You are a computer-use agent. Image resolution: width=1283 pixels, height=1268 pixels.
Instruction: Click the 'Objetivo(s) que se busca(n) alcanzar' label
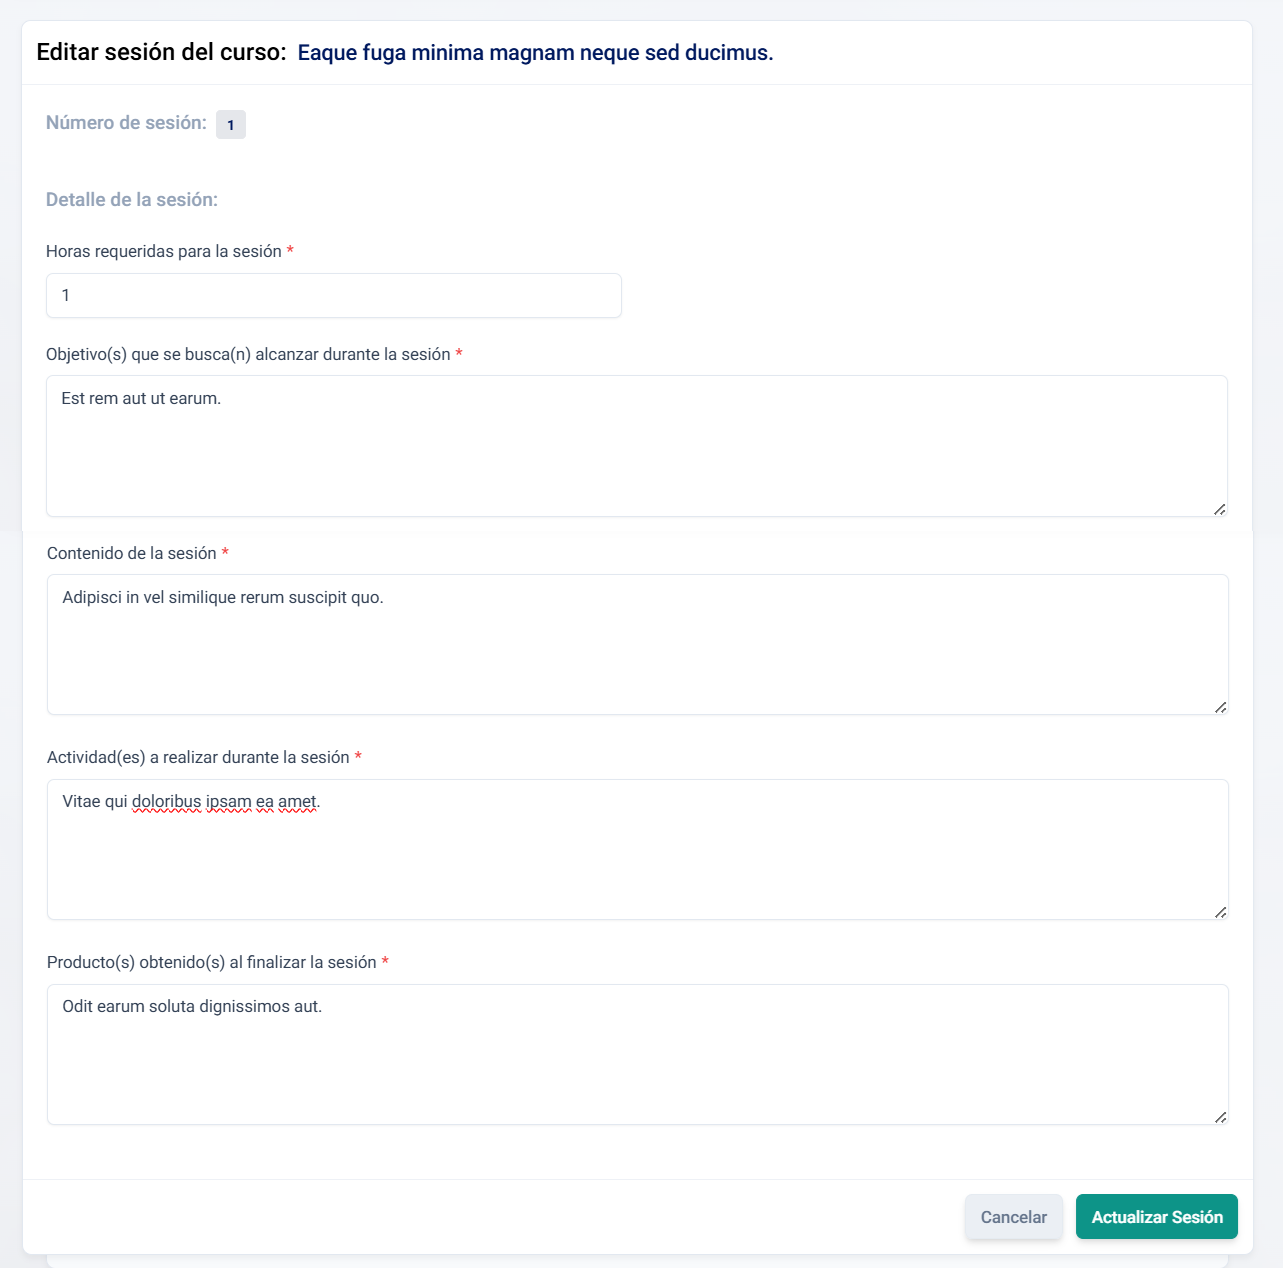248,355
